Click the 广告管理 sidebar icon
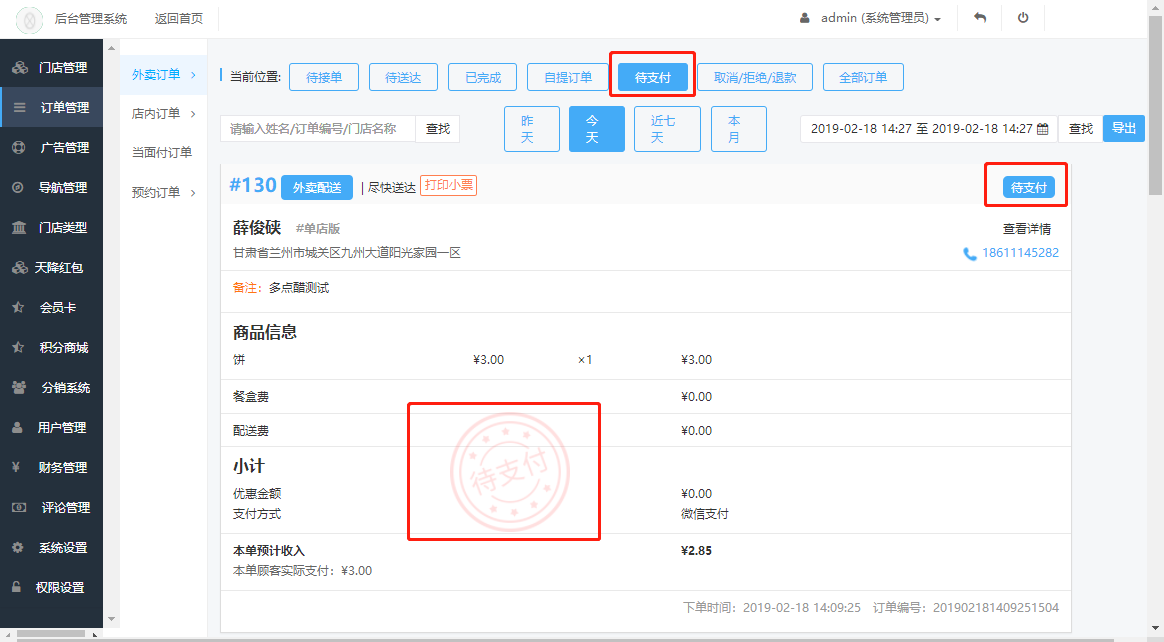This screenshot has height=642, width=1164. point(19,148)
